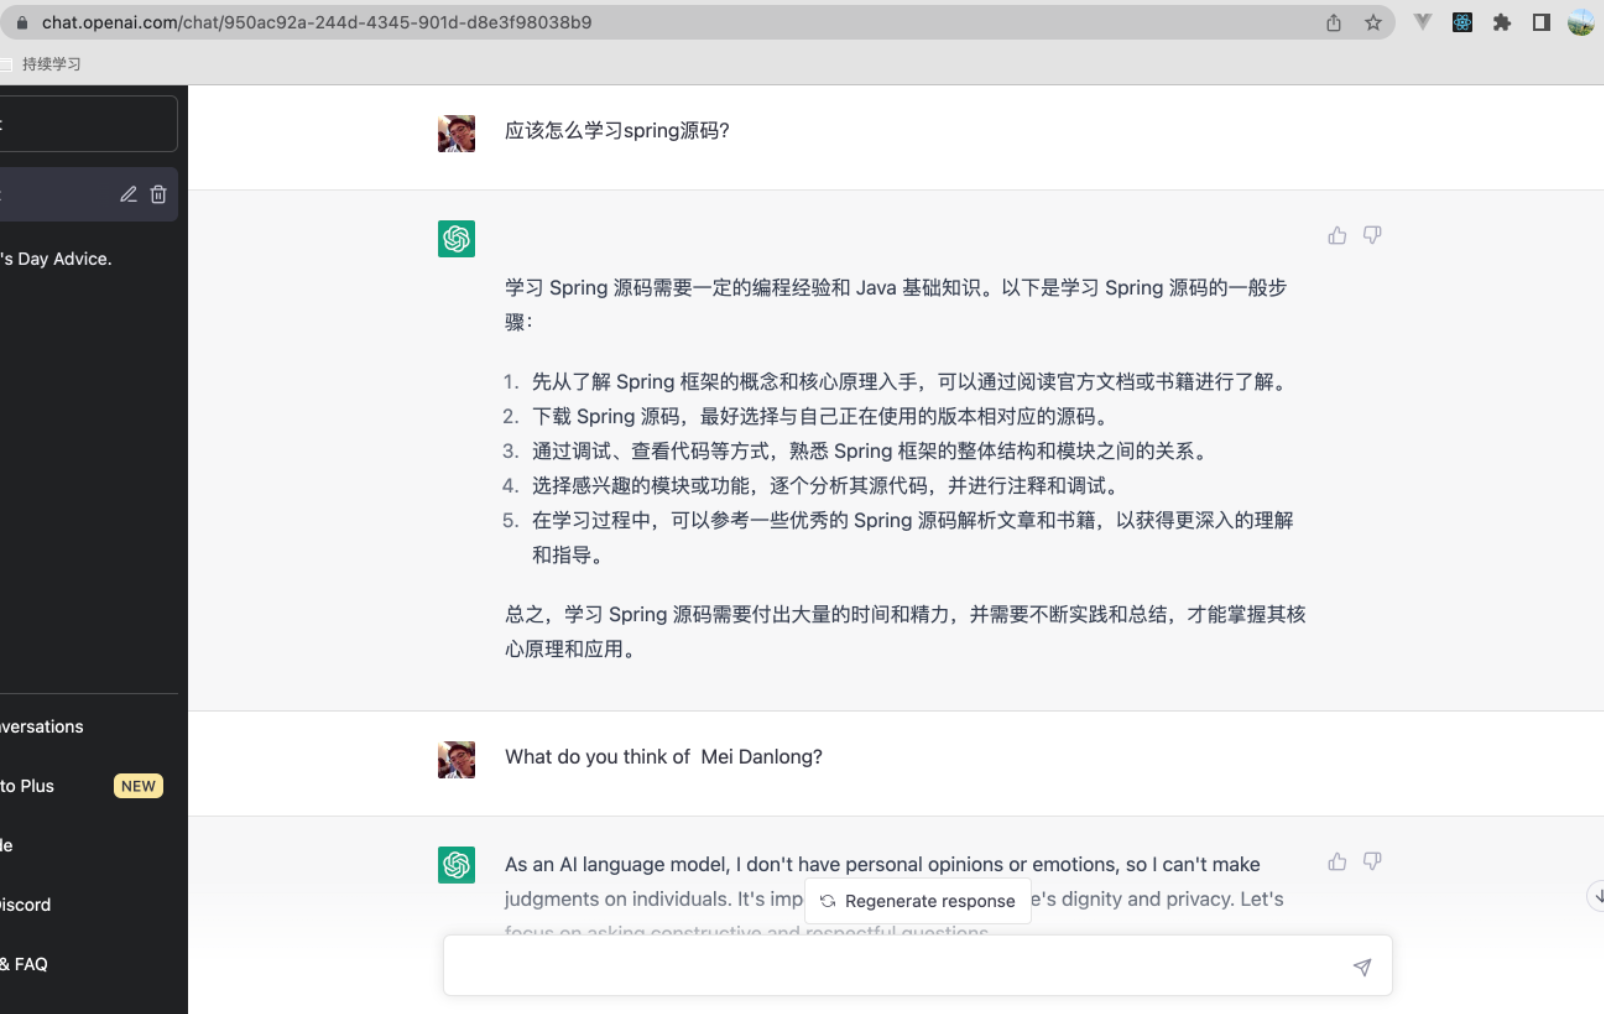Delete the selected chat with trash icon

click(158, 194)
